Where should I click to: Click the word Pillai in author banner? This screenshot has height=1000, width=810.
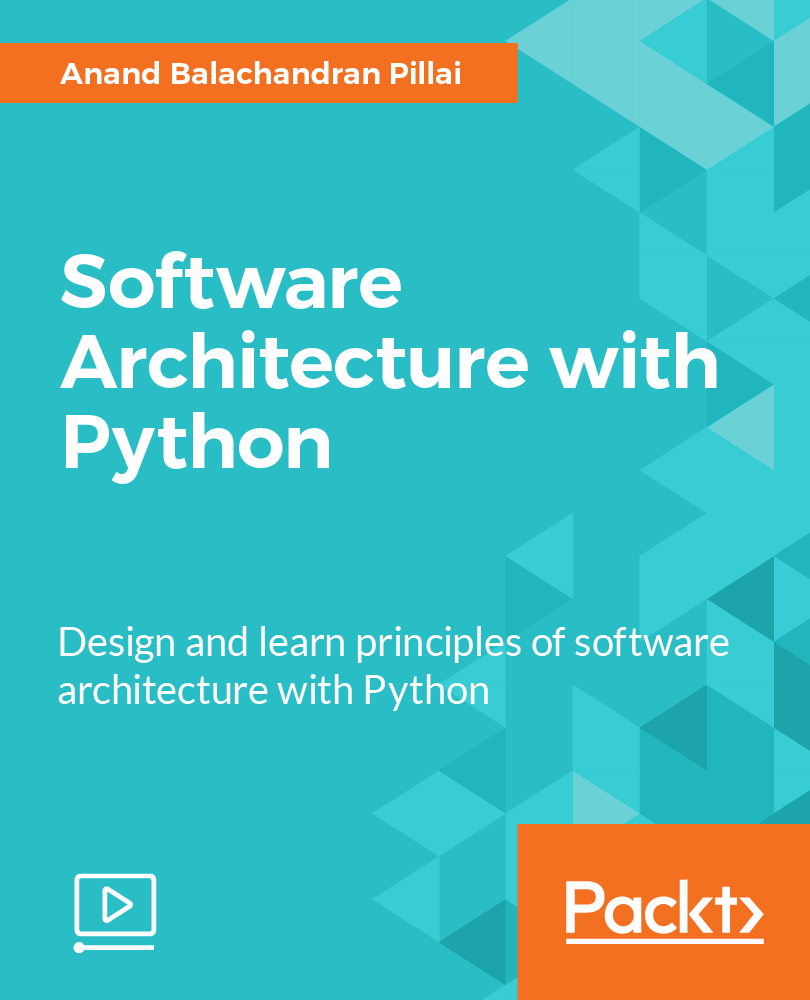point(424,75)
